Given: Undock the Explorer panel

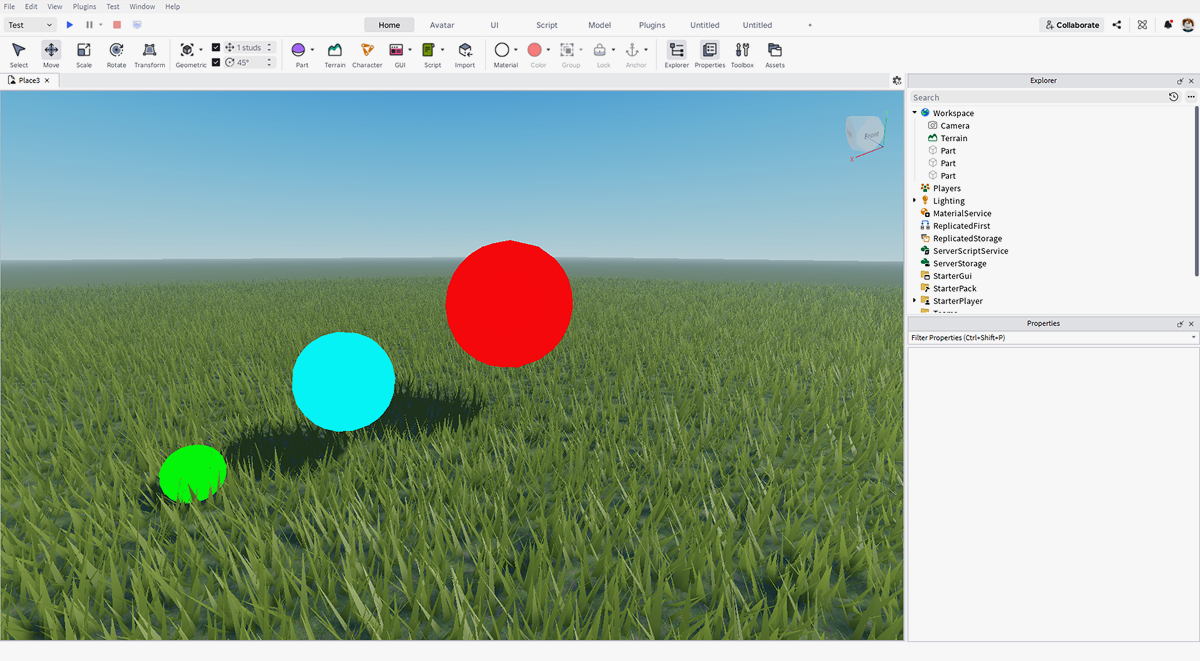Looking at the screenshot, I should (x=1180, y=81).
